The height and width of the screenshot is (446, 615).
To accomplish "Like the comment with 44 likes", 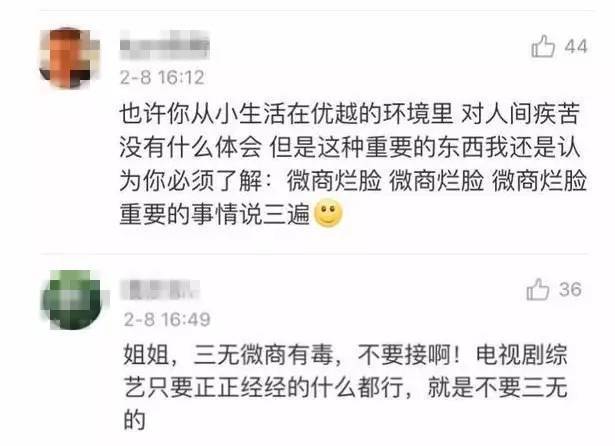I will click(x=543, y=46).
